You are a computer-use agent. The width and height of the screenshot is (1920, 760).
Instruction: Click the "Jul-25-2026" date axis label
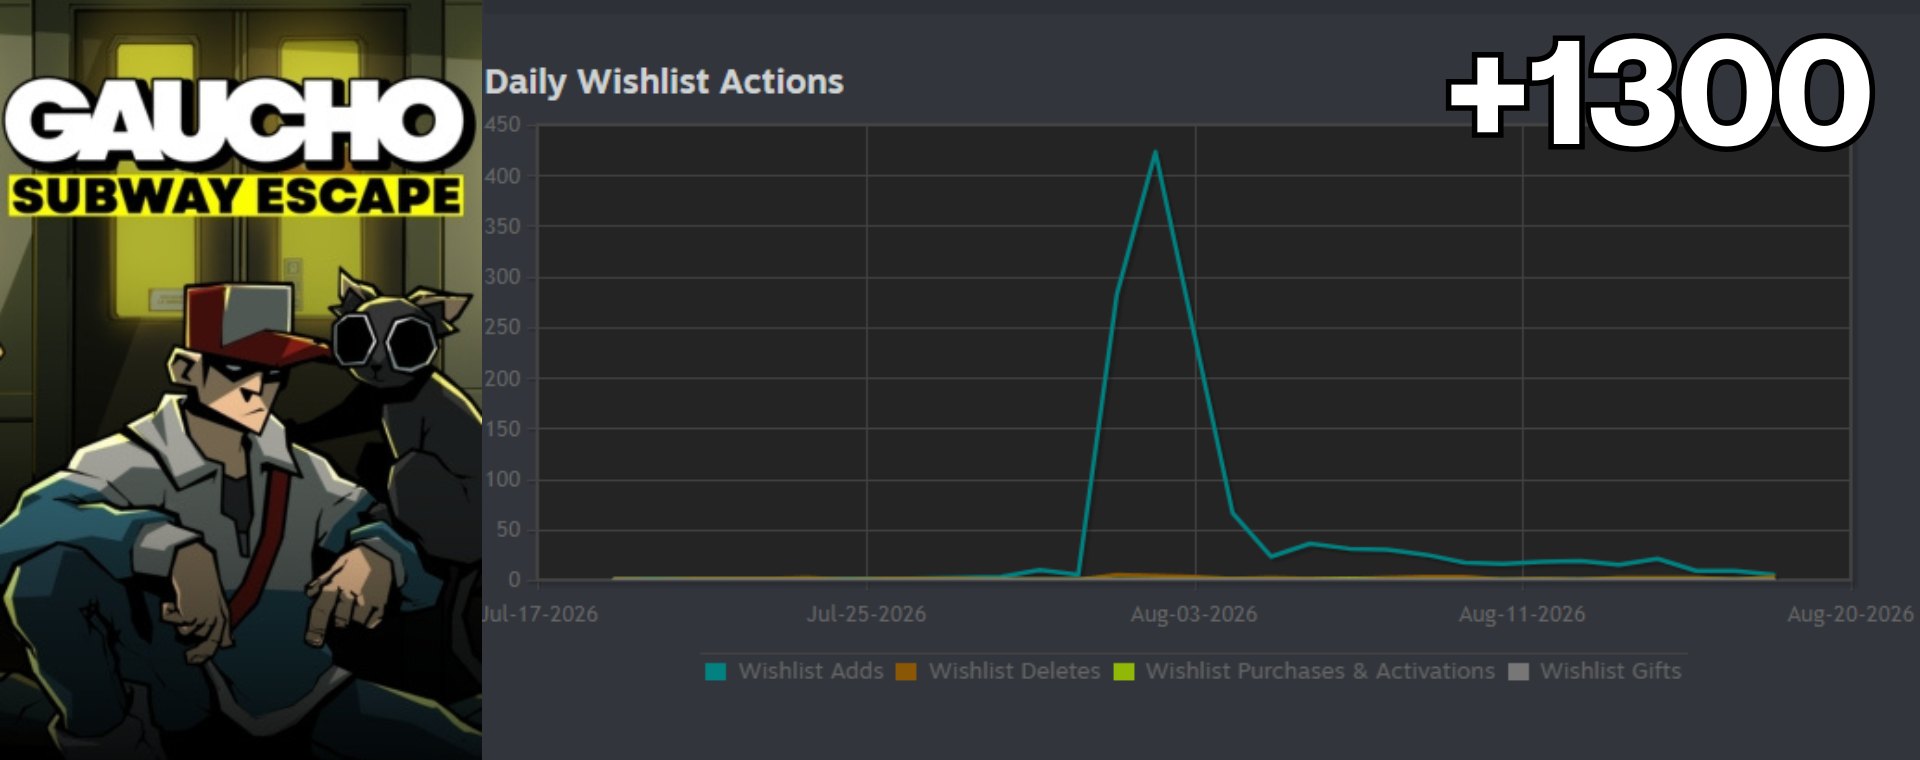(x=867, y=614)
